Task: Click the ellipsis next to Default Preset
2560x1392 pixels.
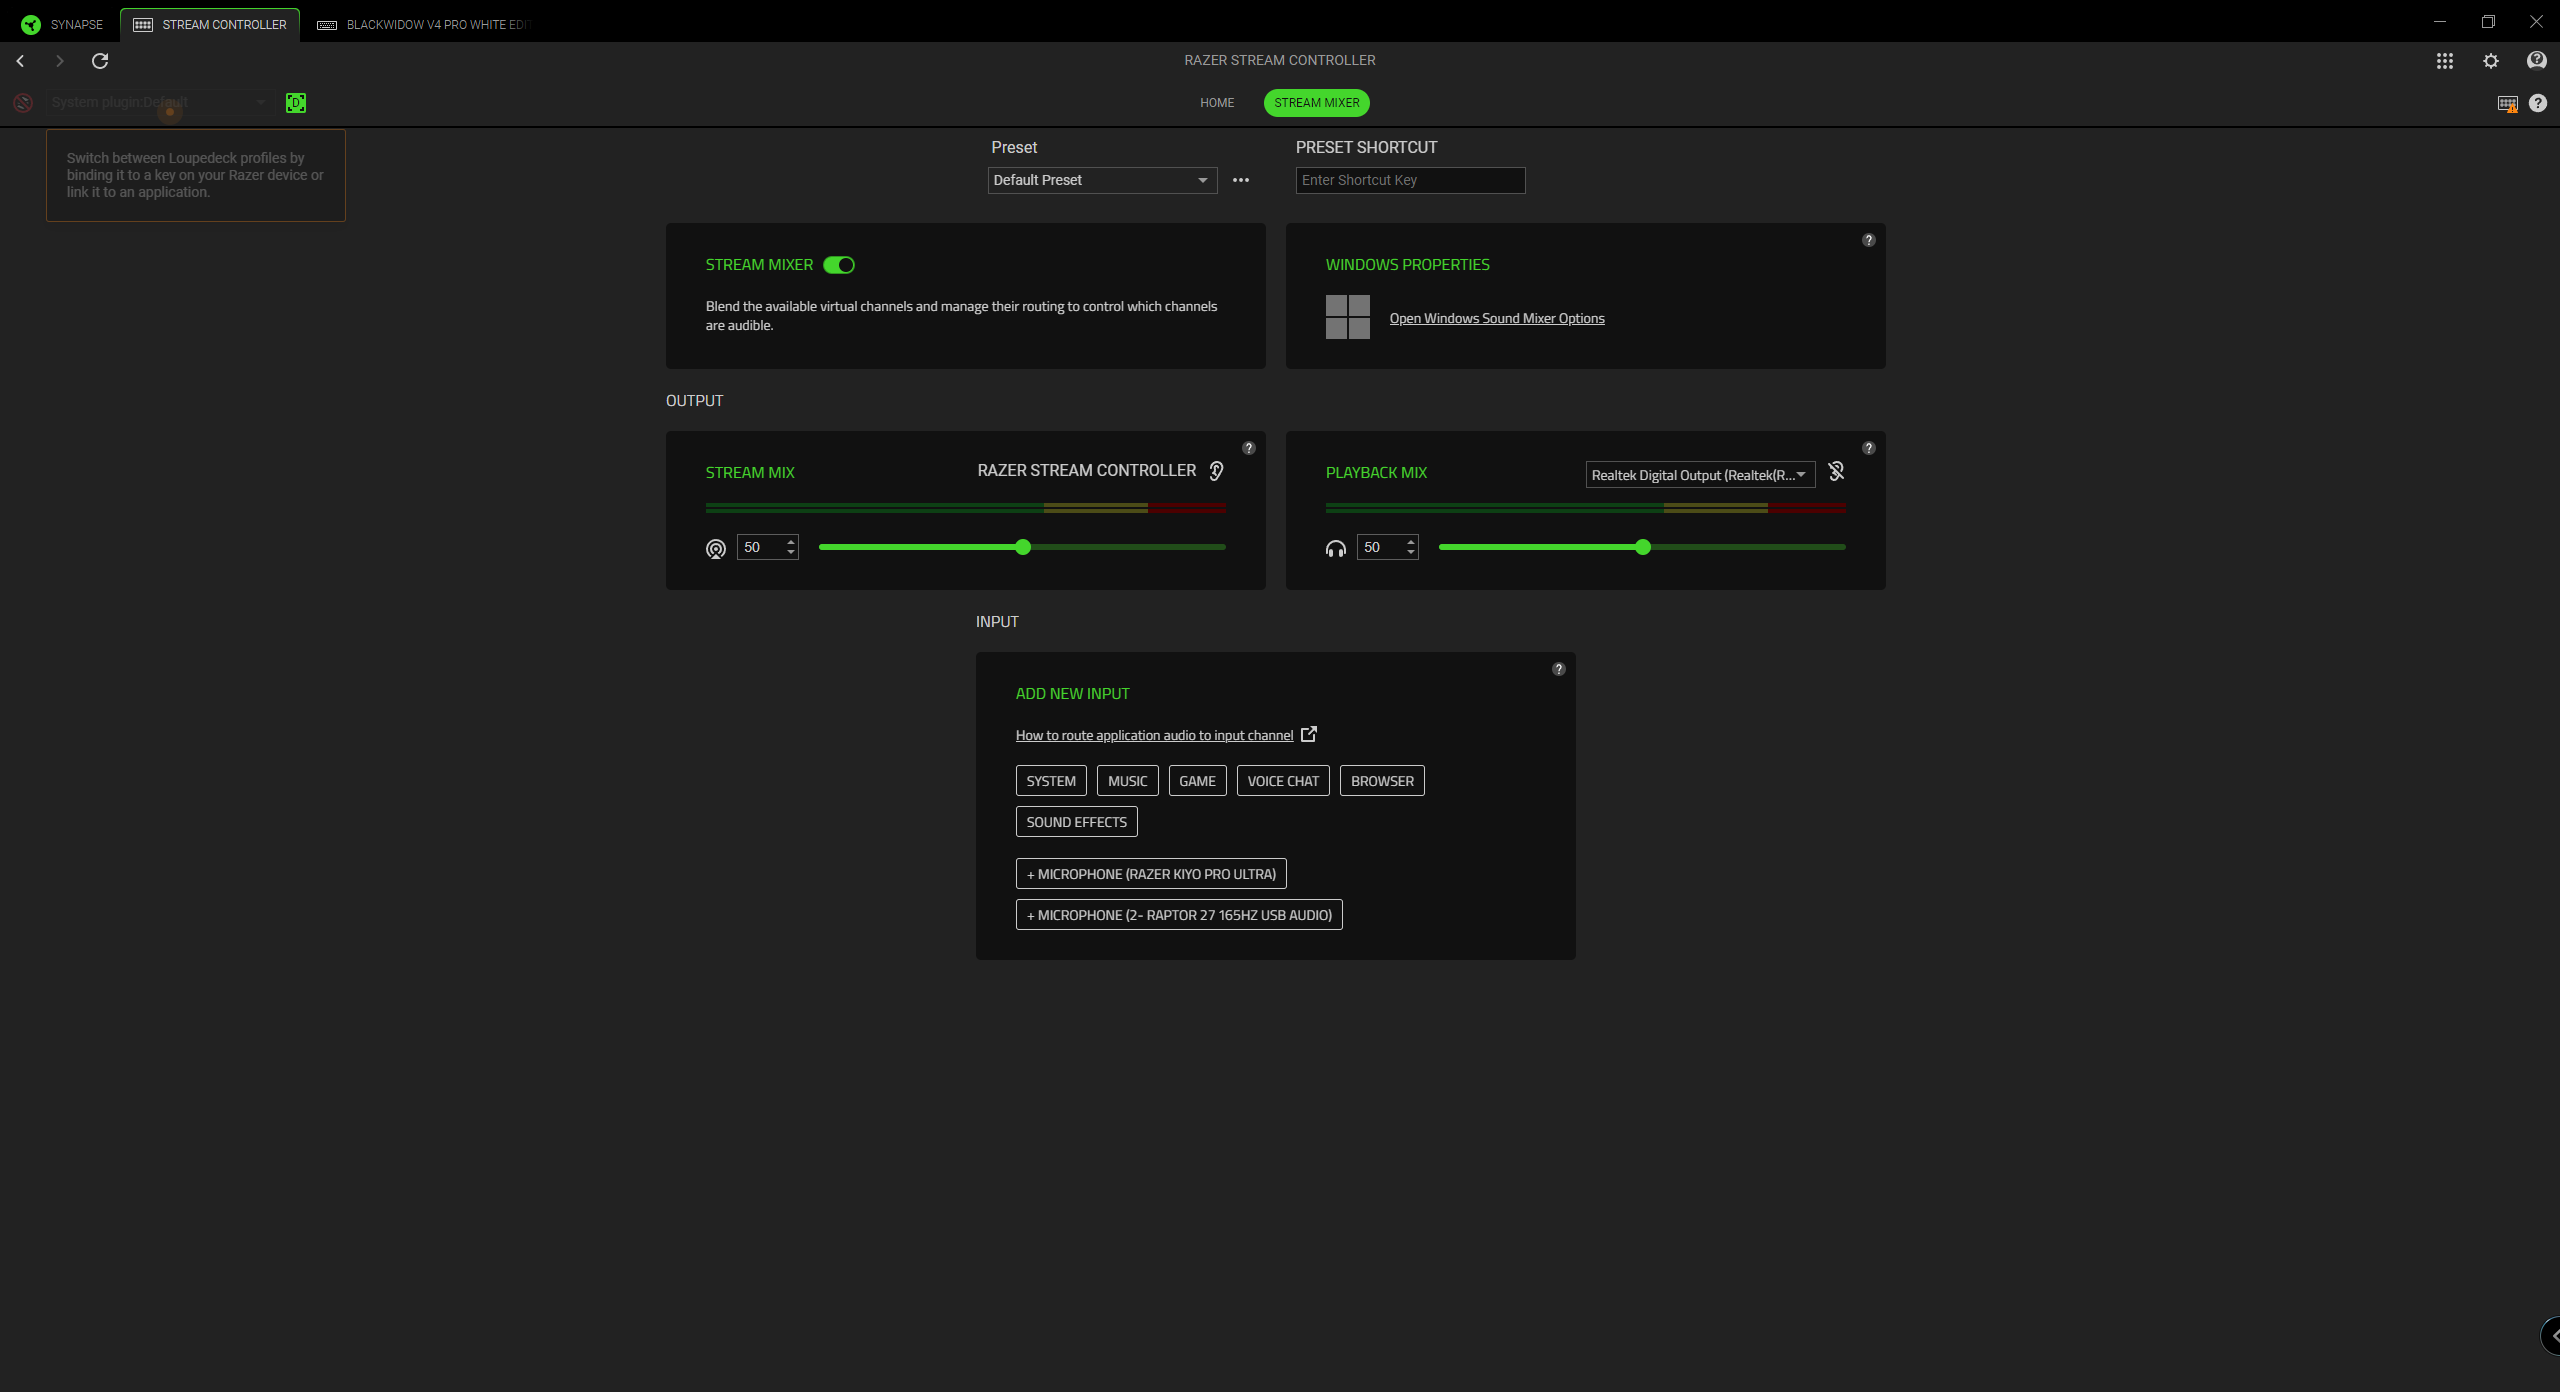Action: tap(1241, 180)
